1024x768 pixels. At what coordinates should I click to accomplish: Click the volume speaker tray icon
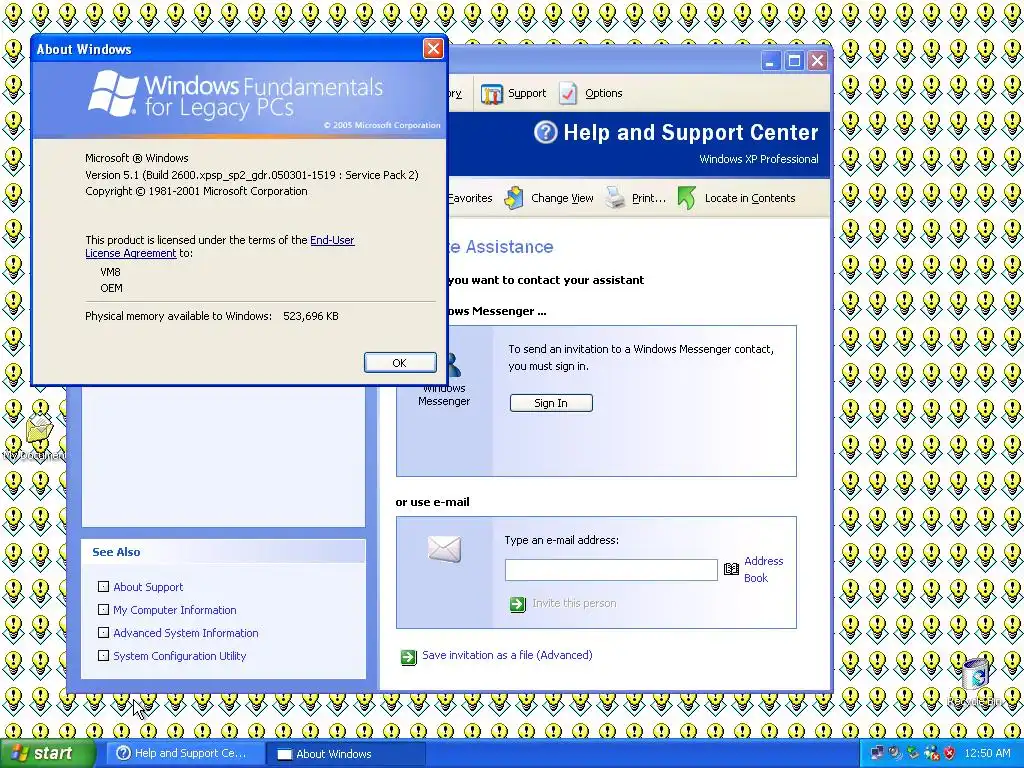(x=895, y=753)
